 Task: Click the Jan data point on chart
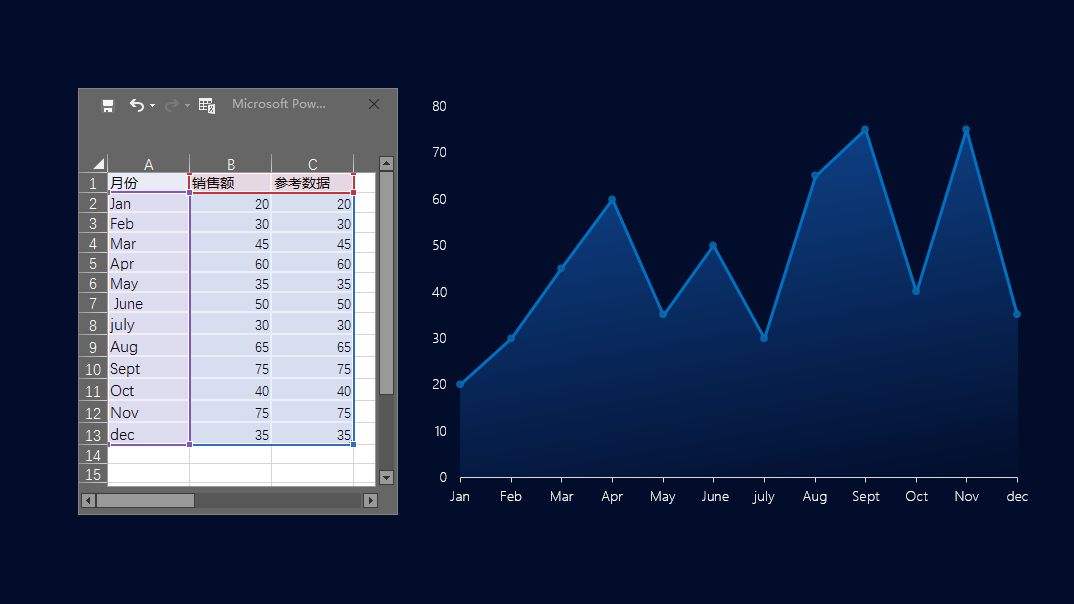460,384
